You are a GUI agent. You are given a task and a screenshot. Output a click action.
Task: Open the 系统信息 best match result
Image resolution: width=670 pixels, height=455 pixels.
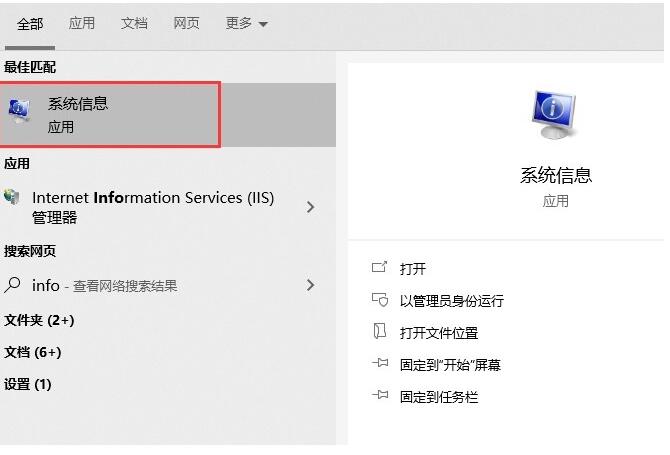168,114
